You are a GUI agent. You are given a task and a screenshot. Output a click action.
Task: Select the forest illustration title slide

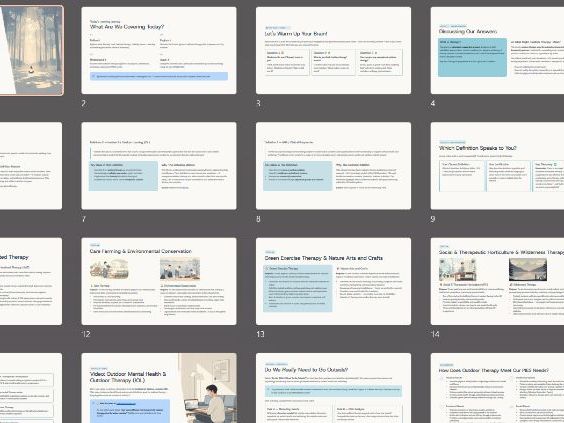click(x=31, y=50)
